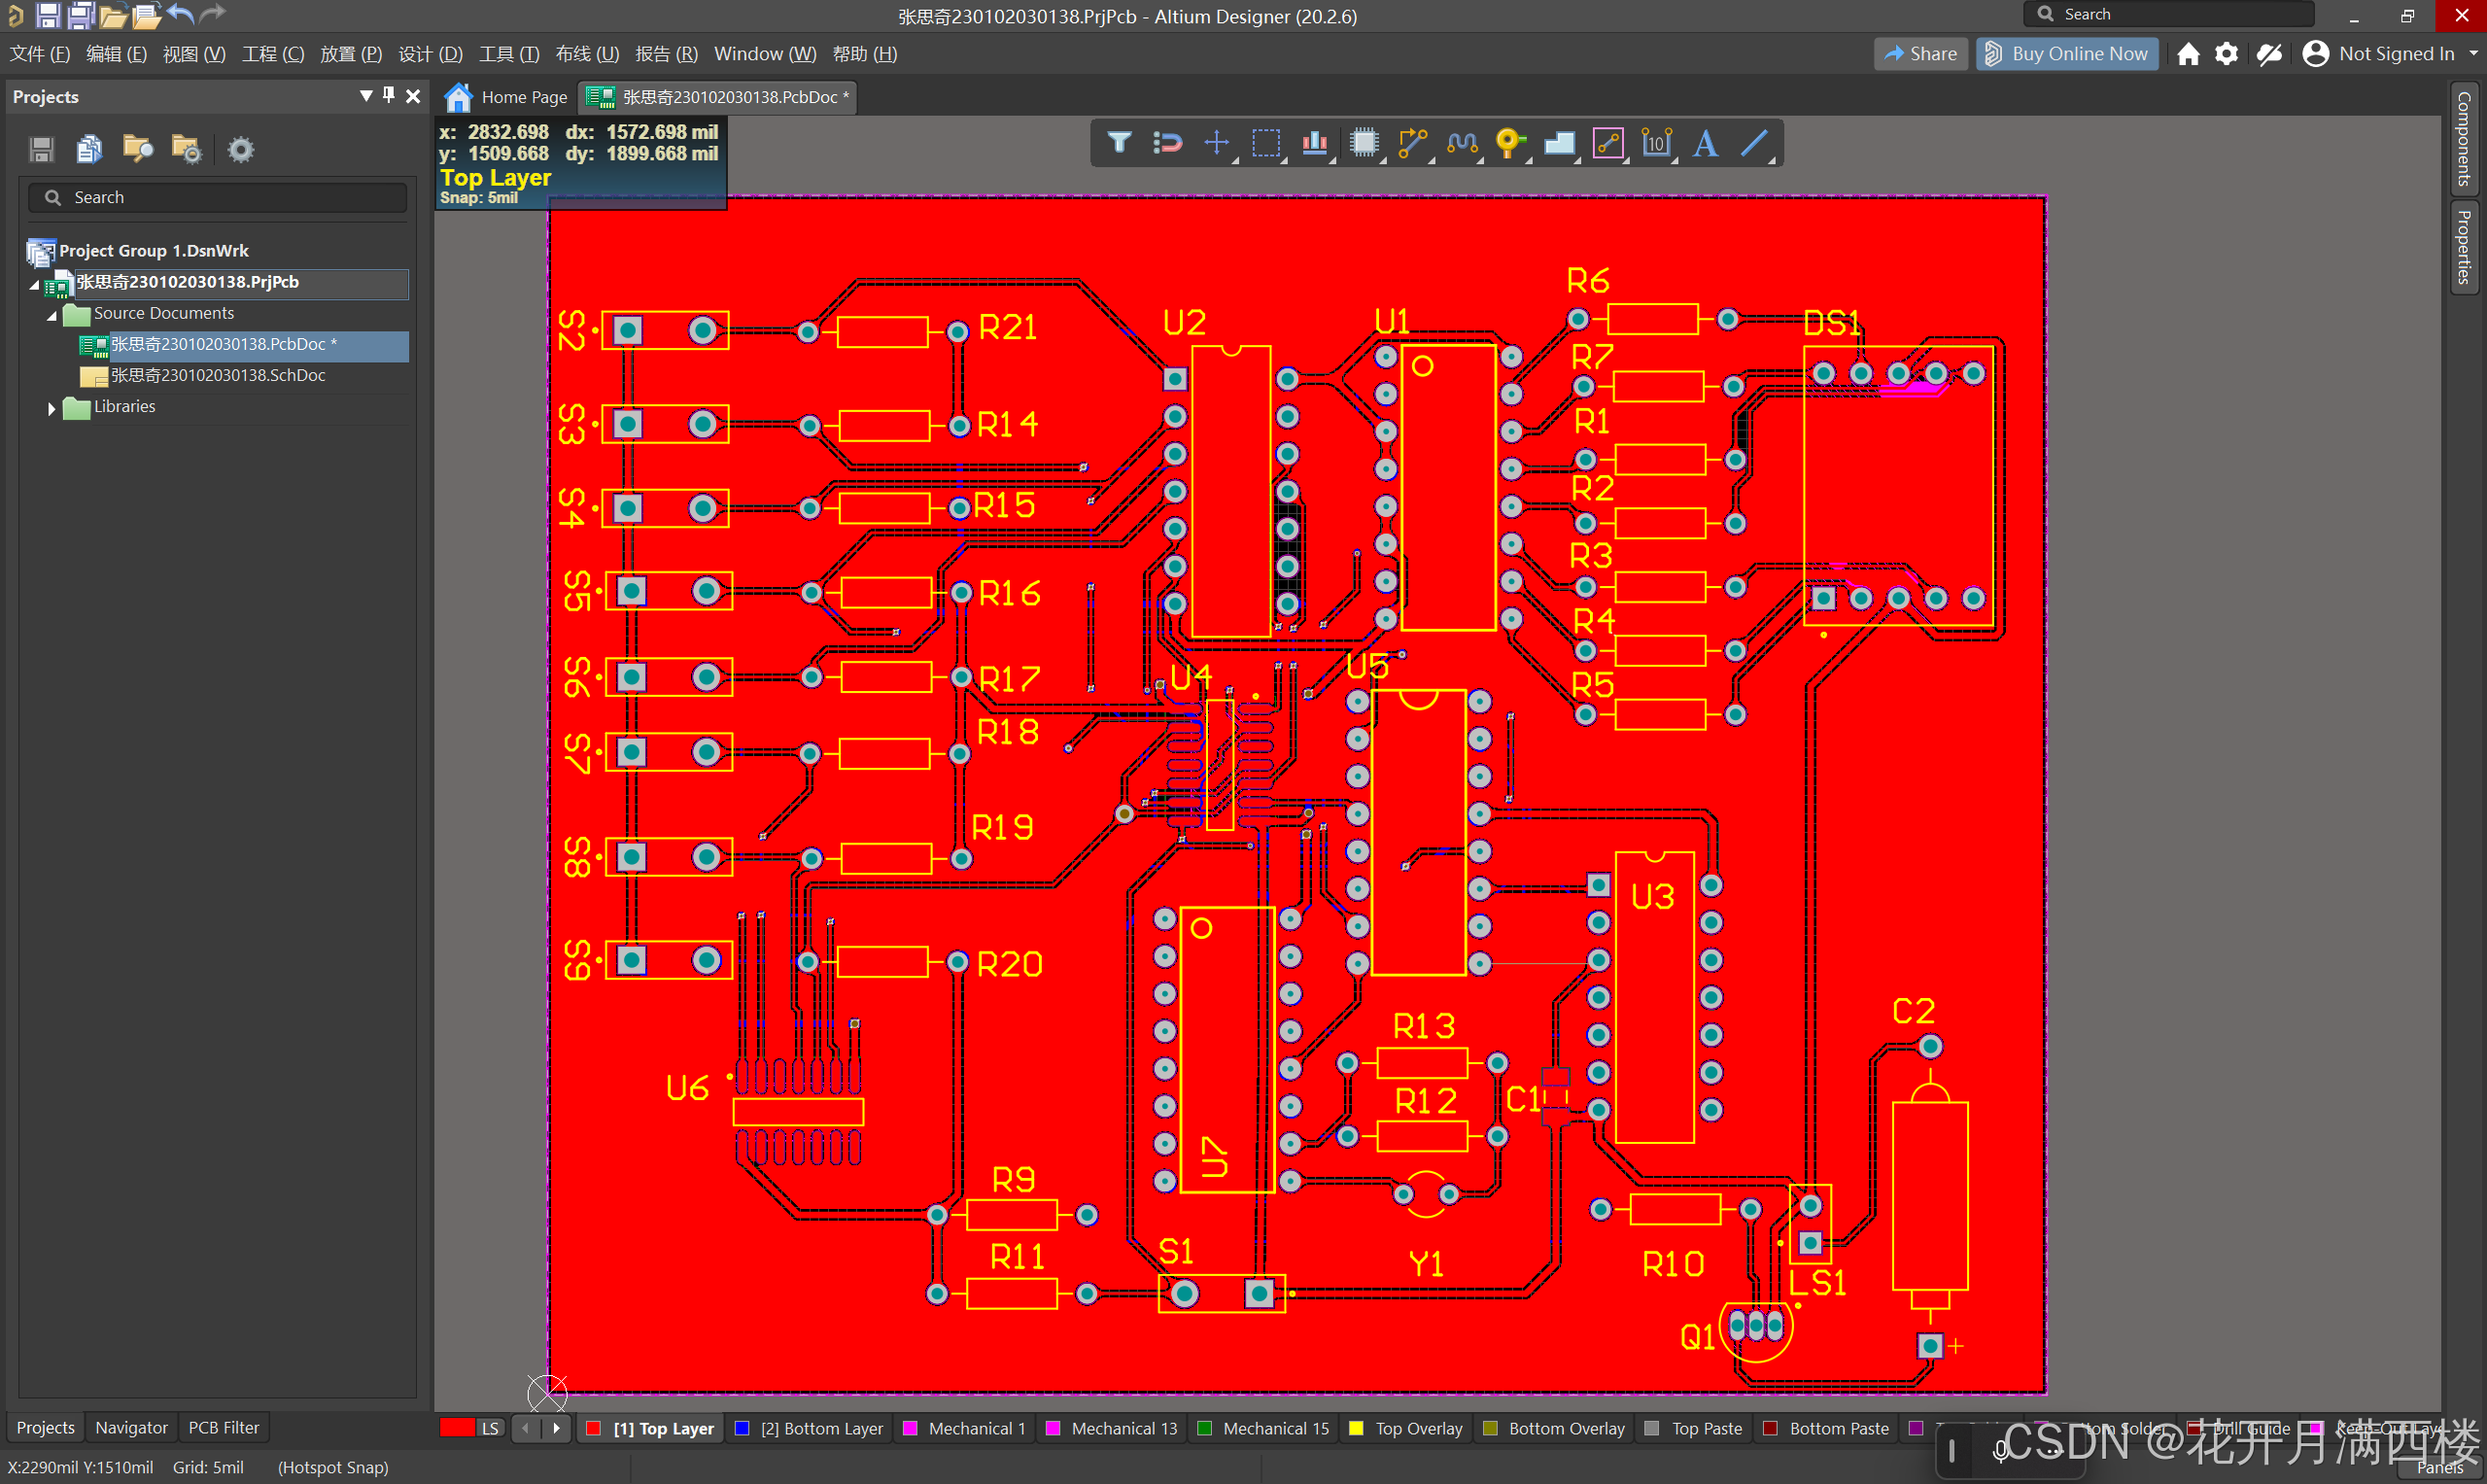Open the 布线 (U) menu
This screenshot has height=1484, width=2487.
pyautogui.click(x=587, y=54)
